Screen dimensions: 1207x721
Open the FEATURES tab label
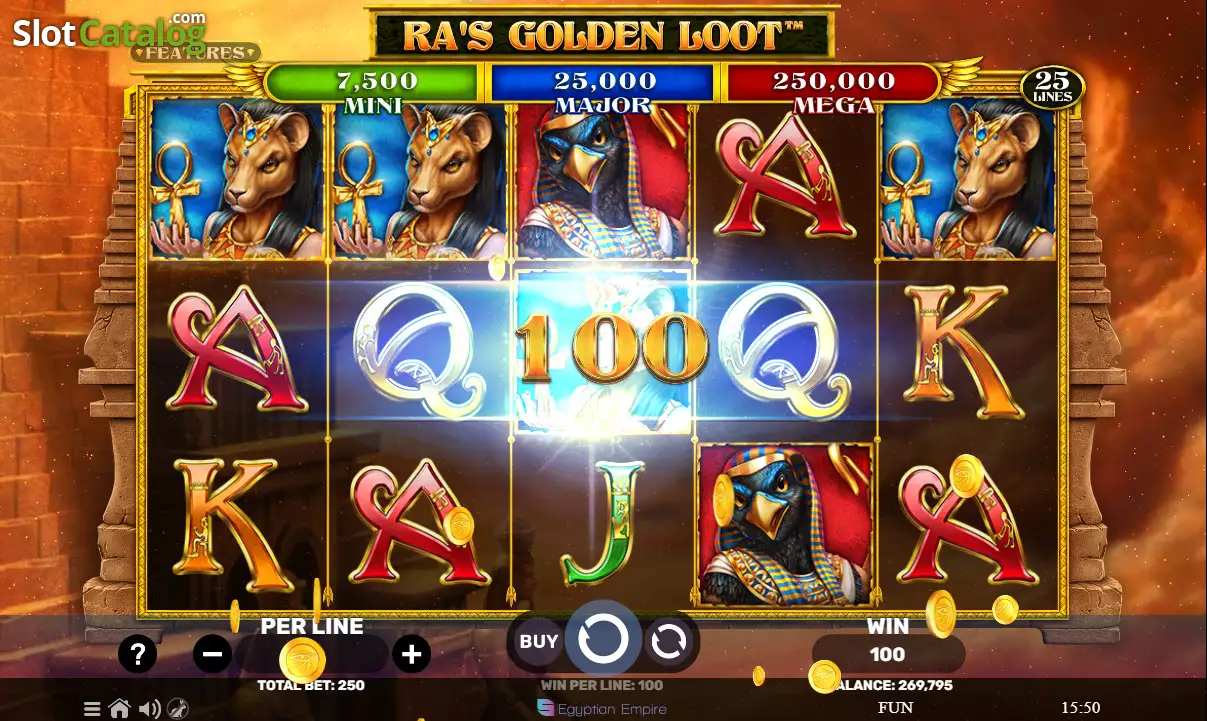pos(195,52)
